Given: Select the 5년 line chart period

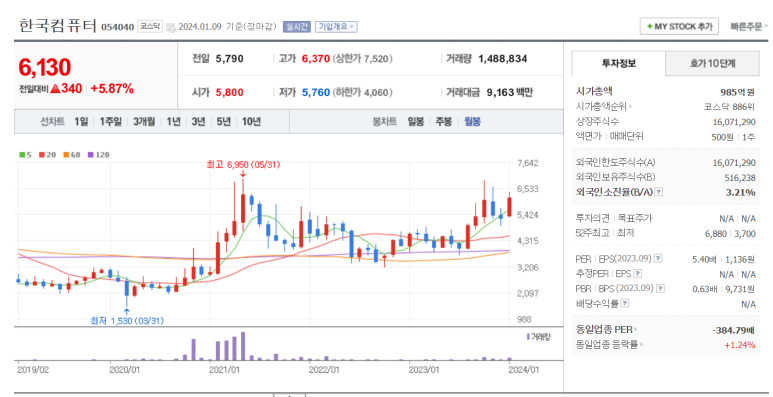Looking at the screenshot, I should pos(223,122).
